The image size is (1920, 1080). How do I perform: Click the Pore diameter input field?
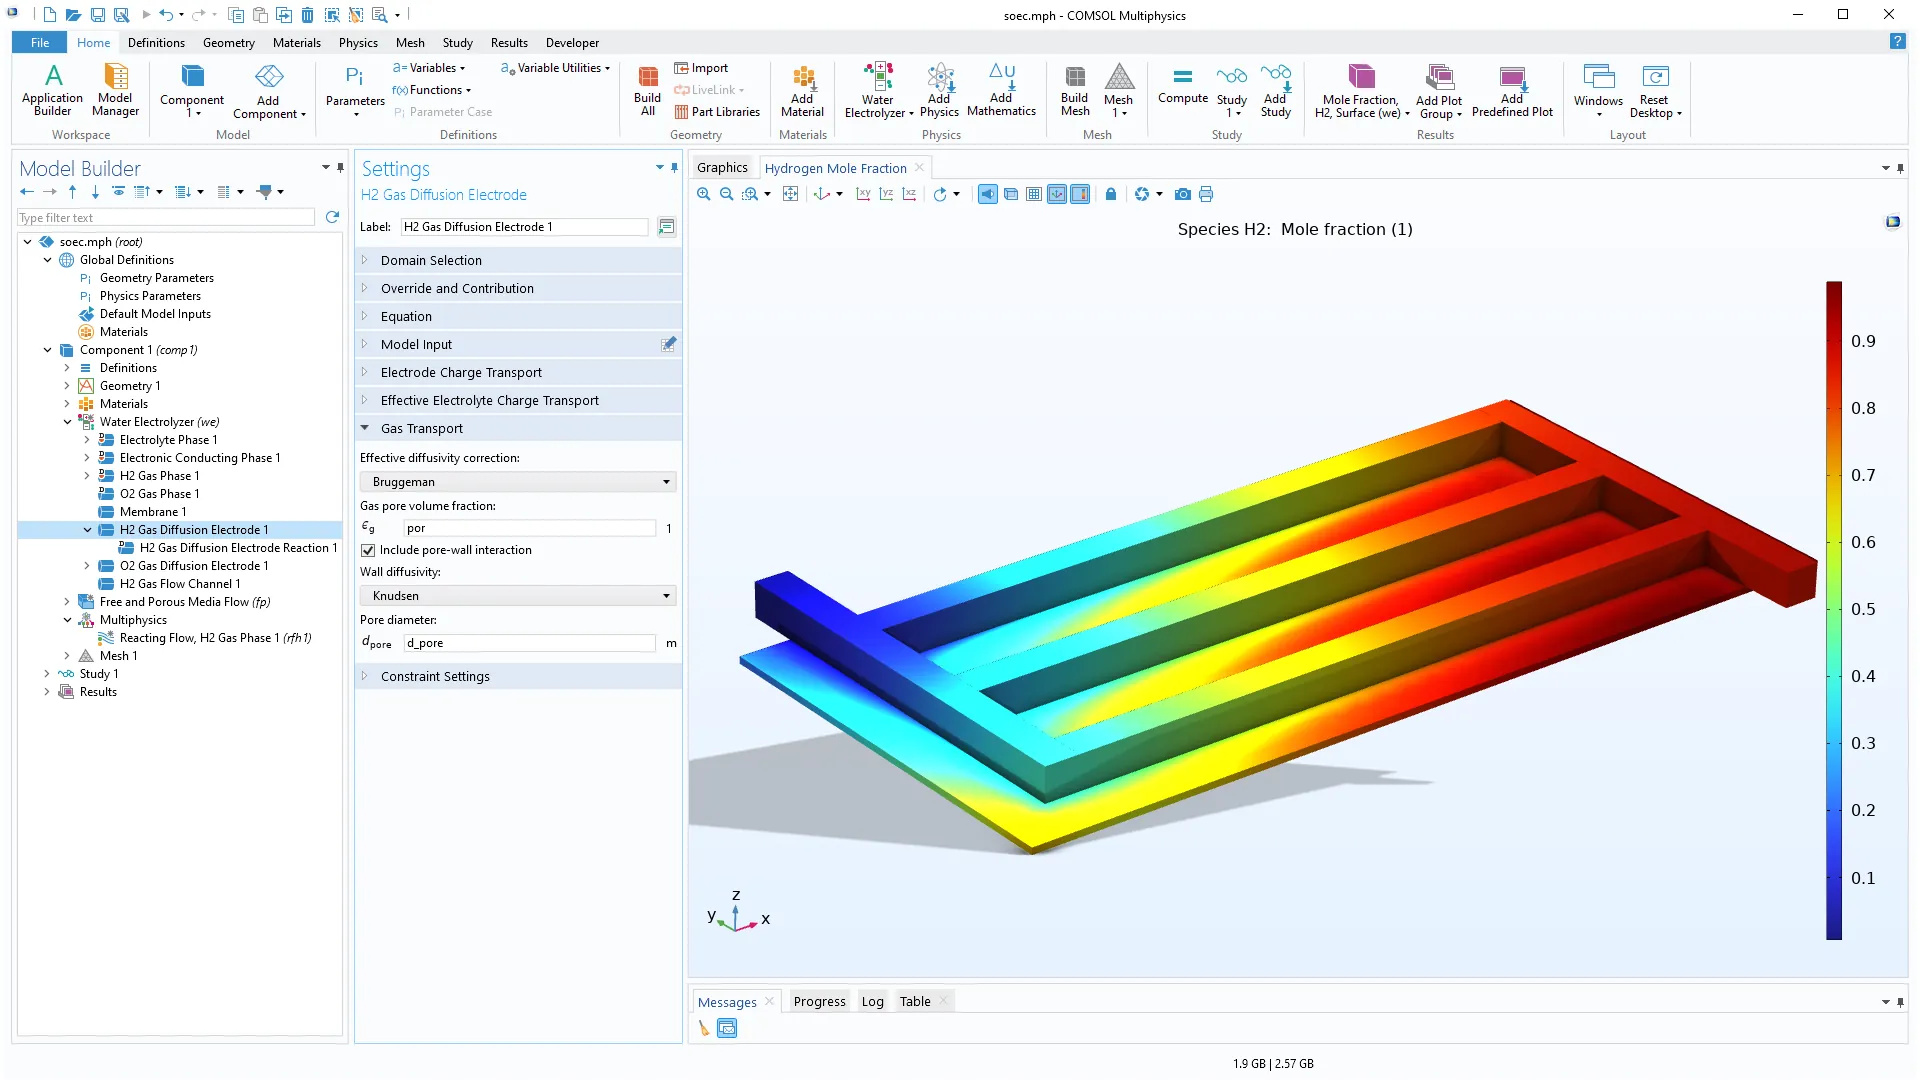(529, 643)
